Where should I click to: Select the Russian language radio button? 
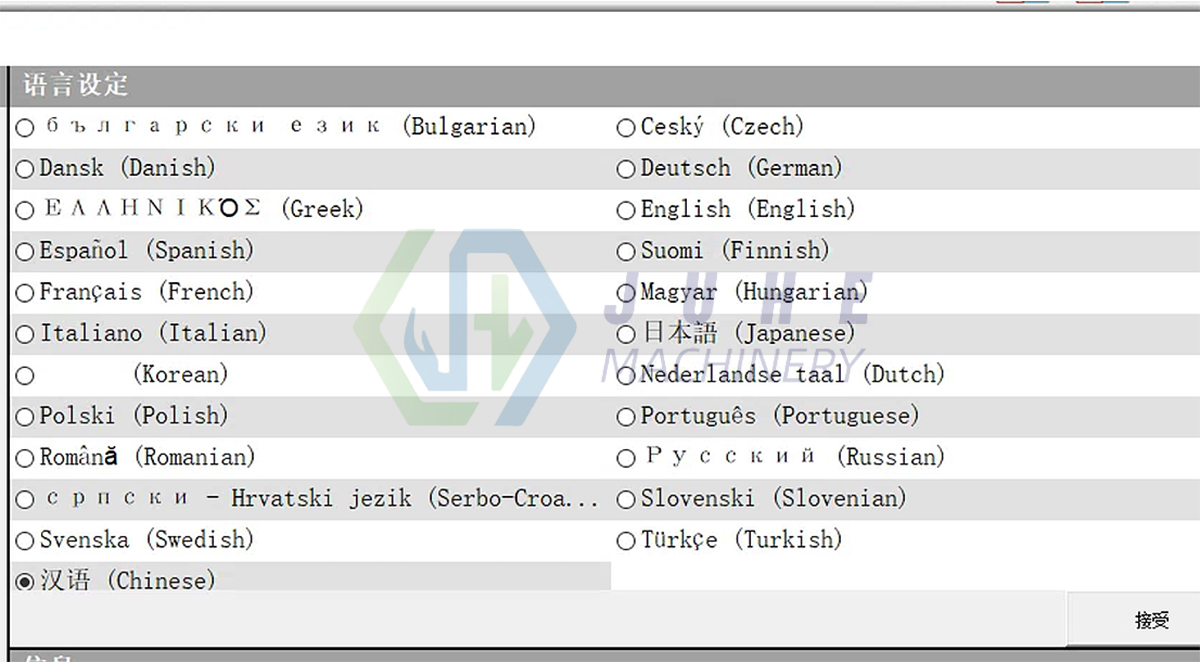[x=625, y=457]
